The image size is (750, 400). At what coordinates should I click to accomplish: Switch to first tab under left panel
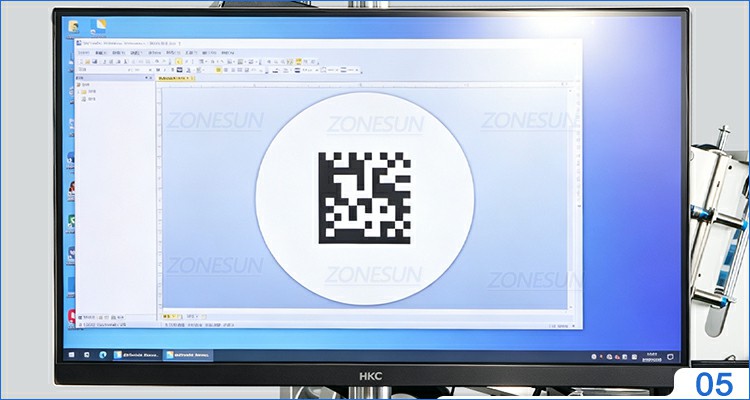tap(87, 317)
